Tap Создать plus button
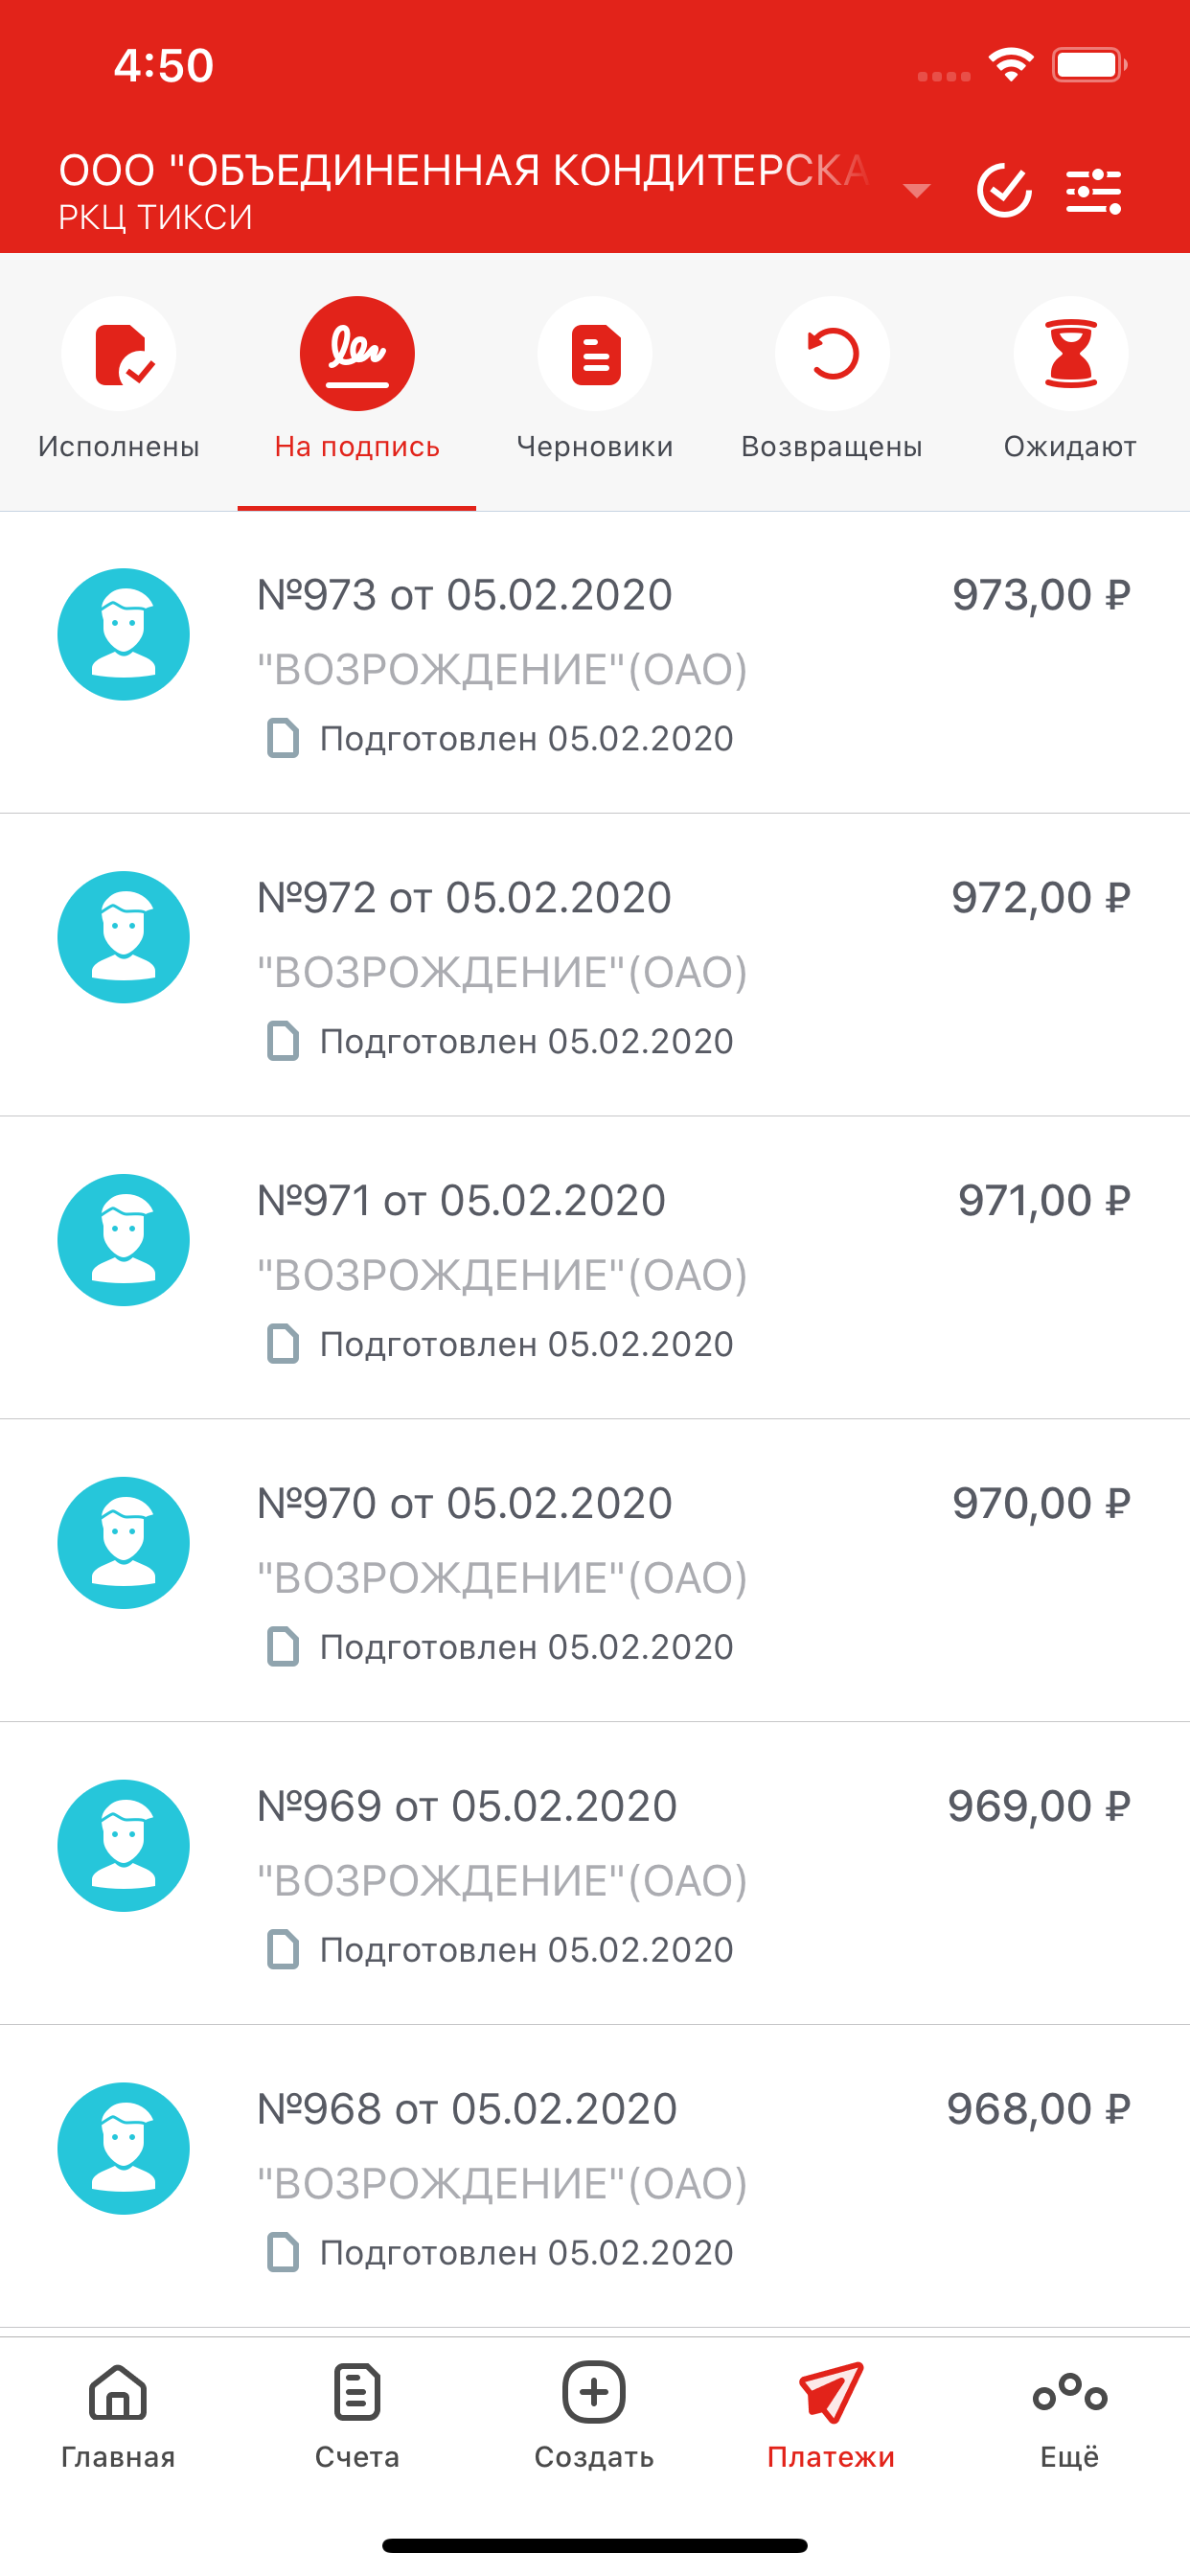Image resolution: width=1190 pixels, height=2576 pixels. point(594,2416)
